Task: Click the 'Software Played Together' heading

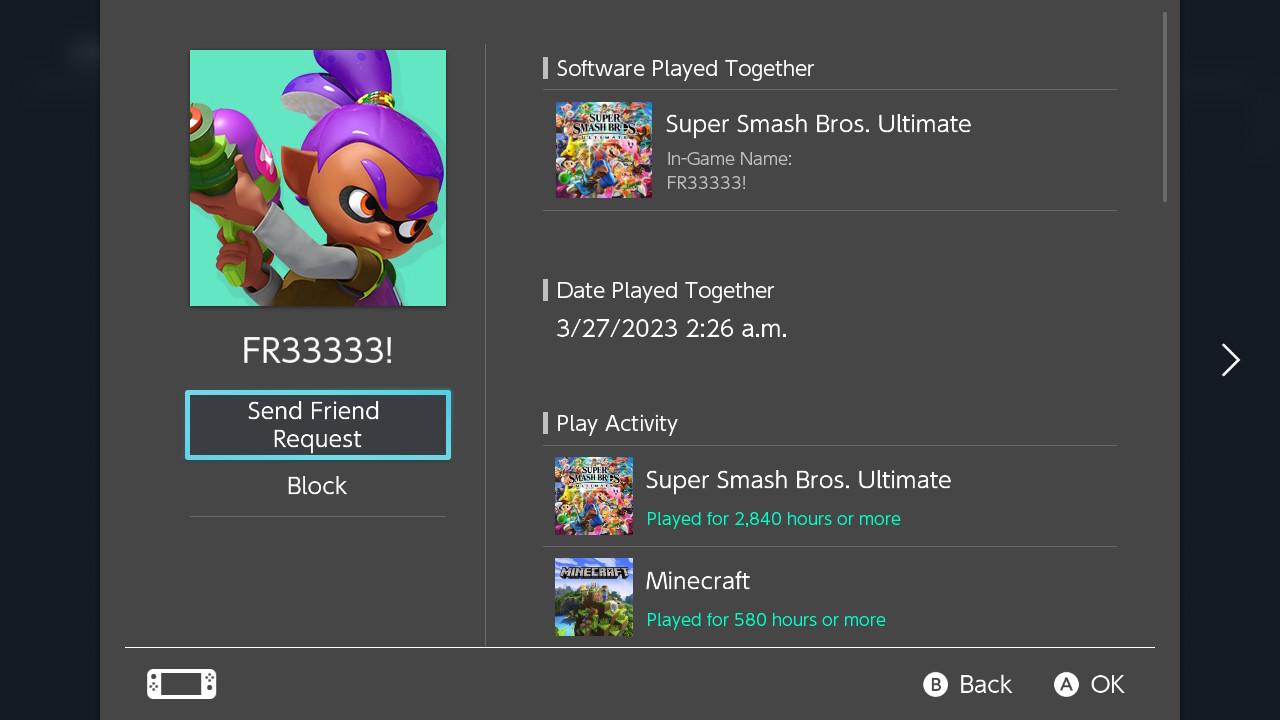Action: [685, 68]
